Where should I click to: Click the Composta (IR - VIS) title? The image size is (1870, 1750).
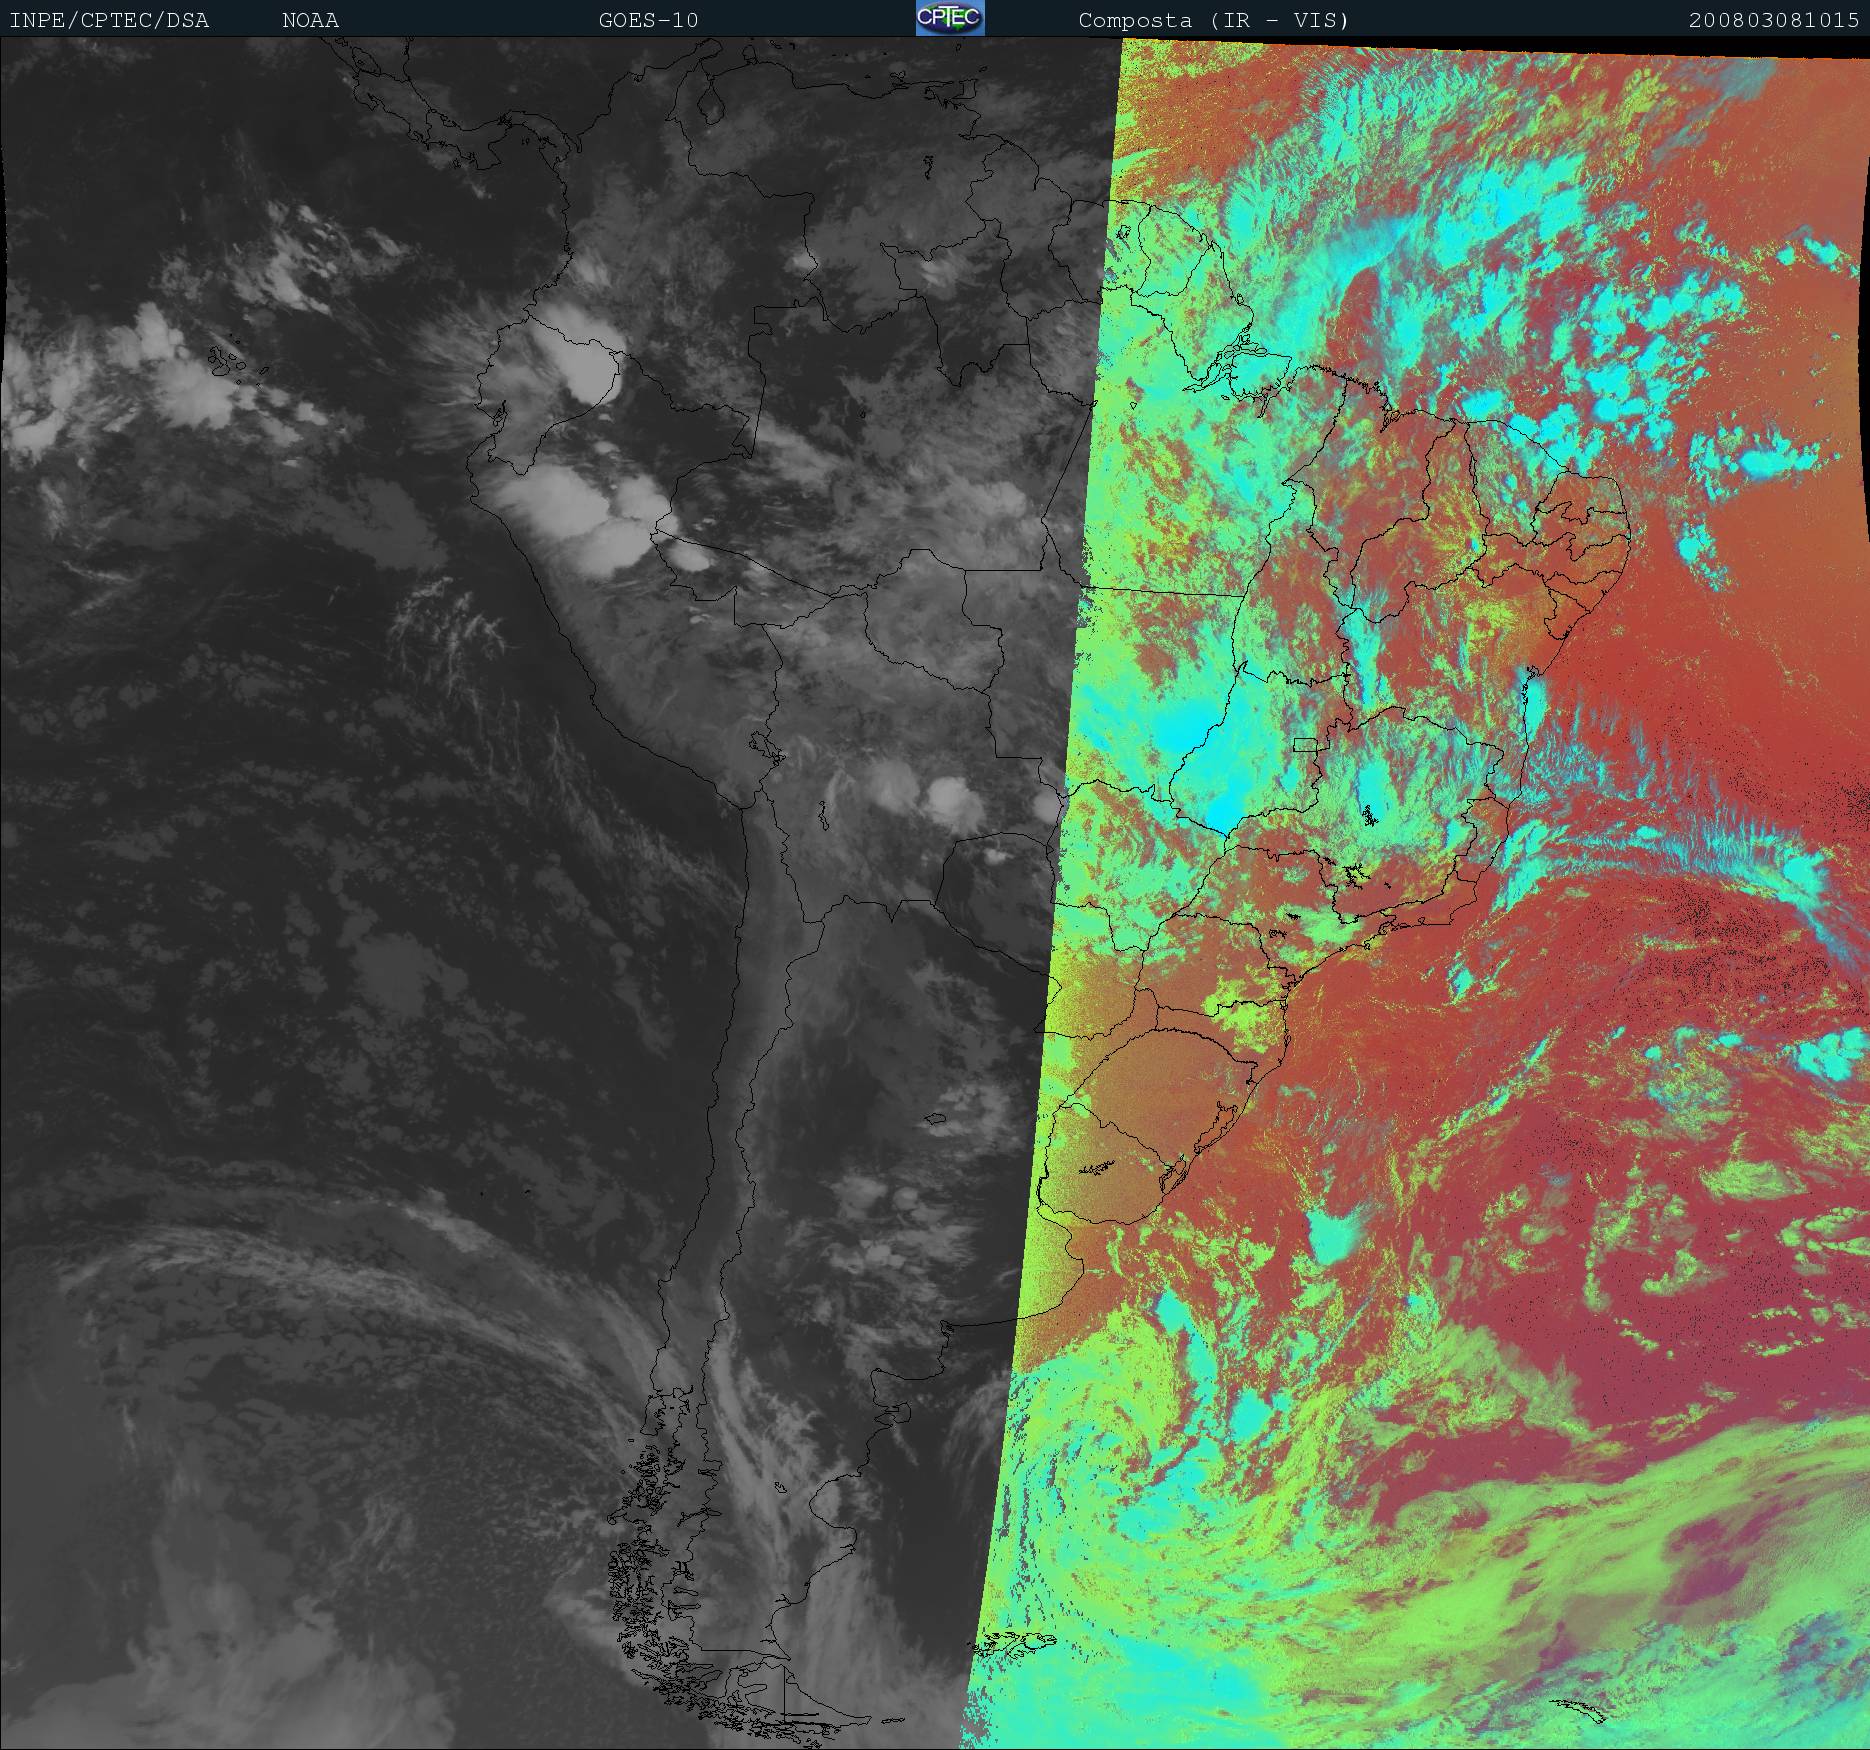click(1213, 20)
